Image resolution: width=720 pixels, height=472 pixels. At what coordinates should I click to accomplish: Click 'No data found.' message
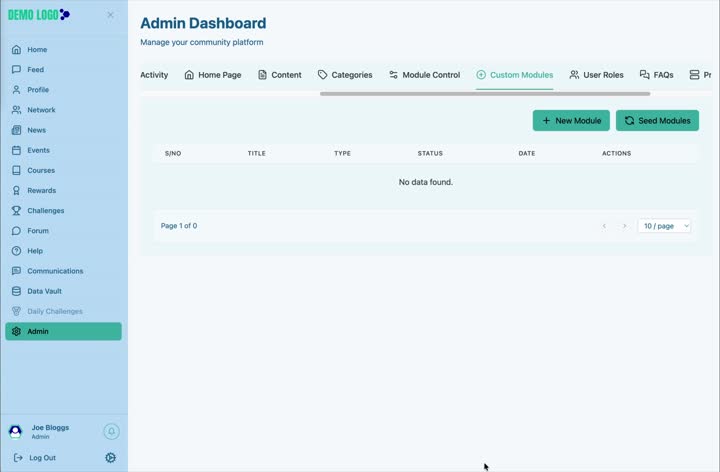coord(426,182)
